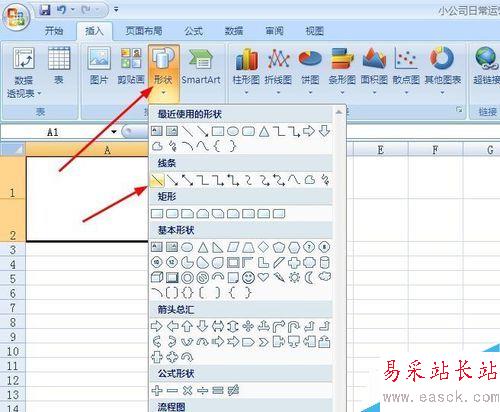This screenshot has width=500, height=412.
Task: Insert a 数据透视表 pivot table
Action: pyautogui.click(x=23, y=73)
